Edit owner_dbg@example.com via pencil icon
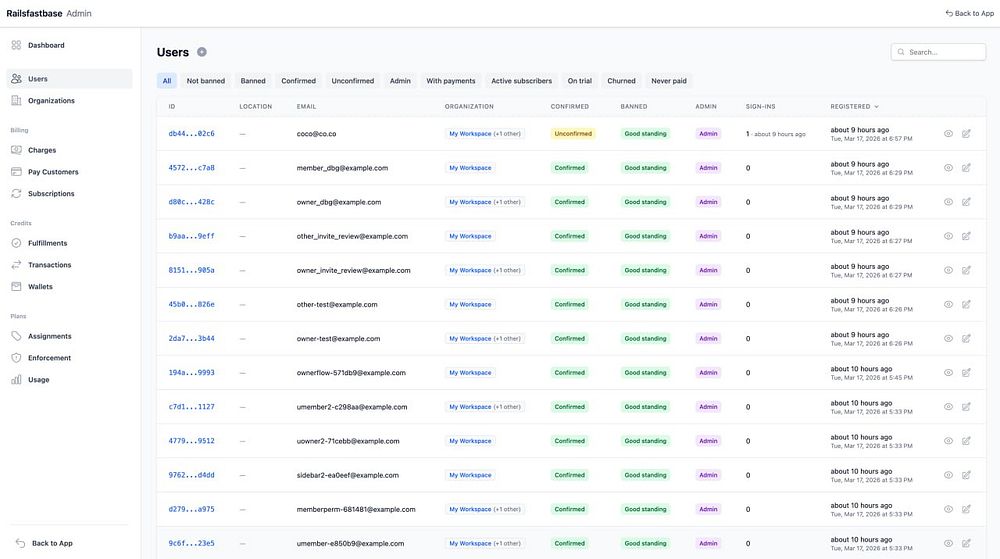 pyautogui.click(x=966, y=202)
